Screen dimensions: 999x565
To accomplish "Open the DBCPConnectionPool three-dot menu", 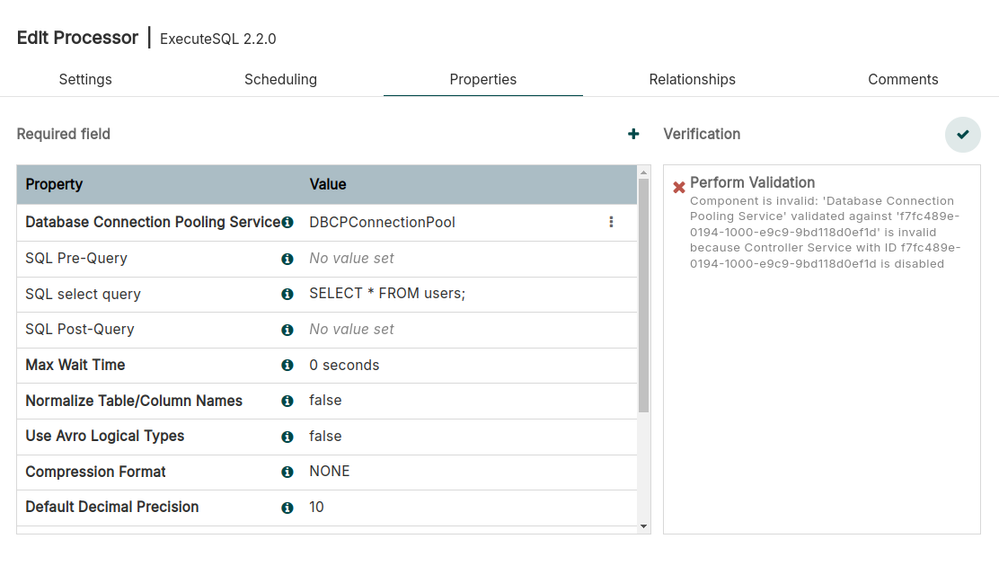I will [x=611, y=222].
